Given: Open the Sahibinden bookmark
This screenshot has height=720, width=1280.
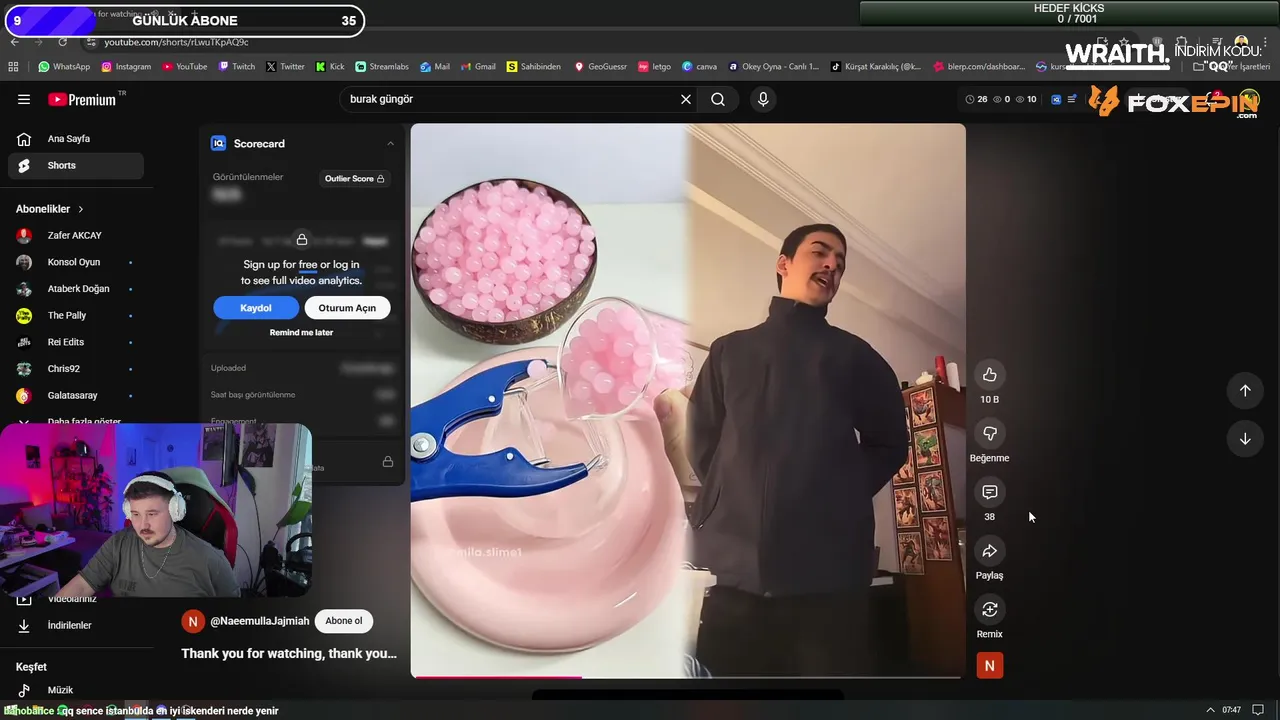Looking at the screenshot, I should 534,67.
